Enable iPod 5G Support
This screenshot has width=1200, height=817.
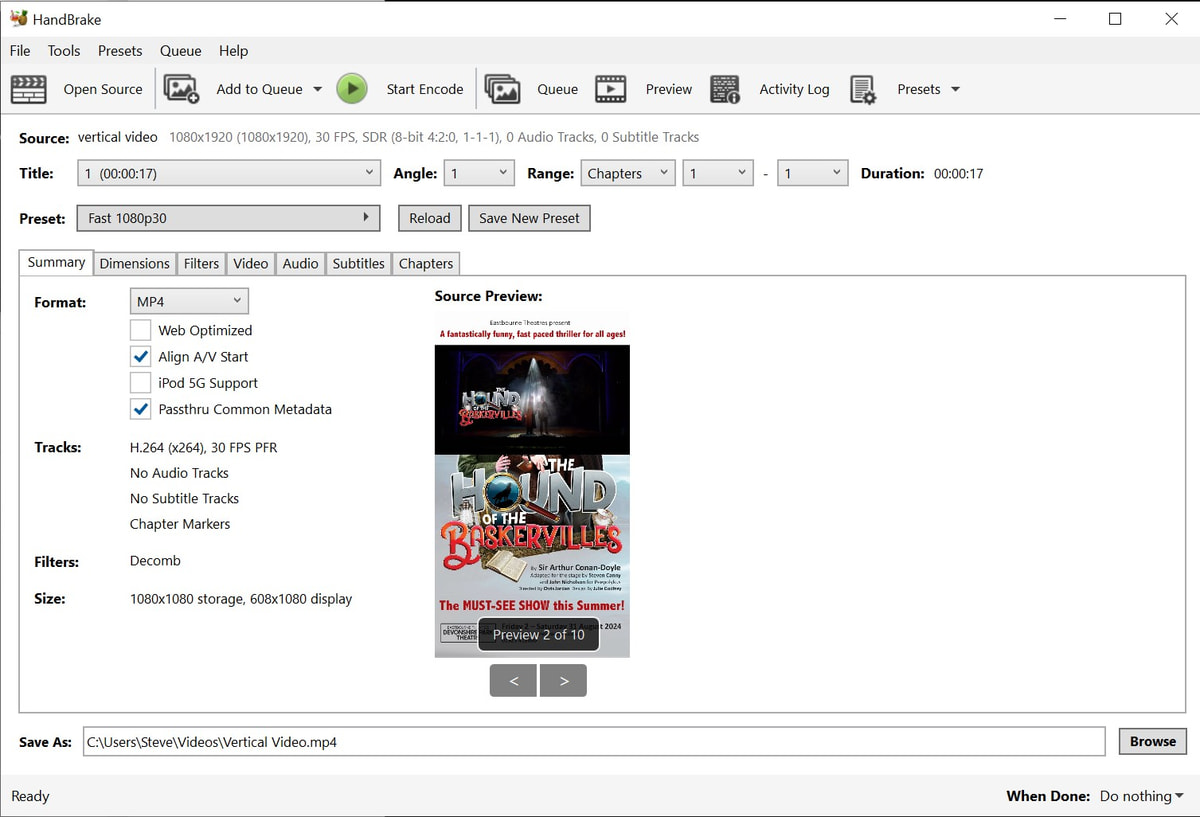click(140, 382)
